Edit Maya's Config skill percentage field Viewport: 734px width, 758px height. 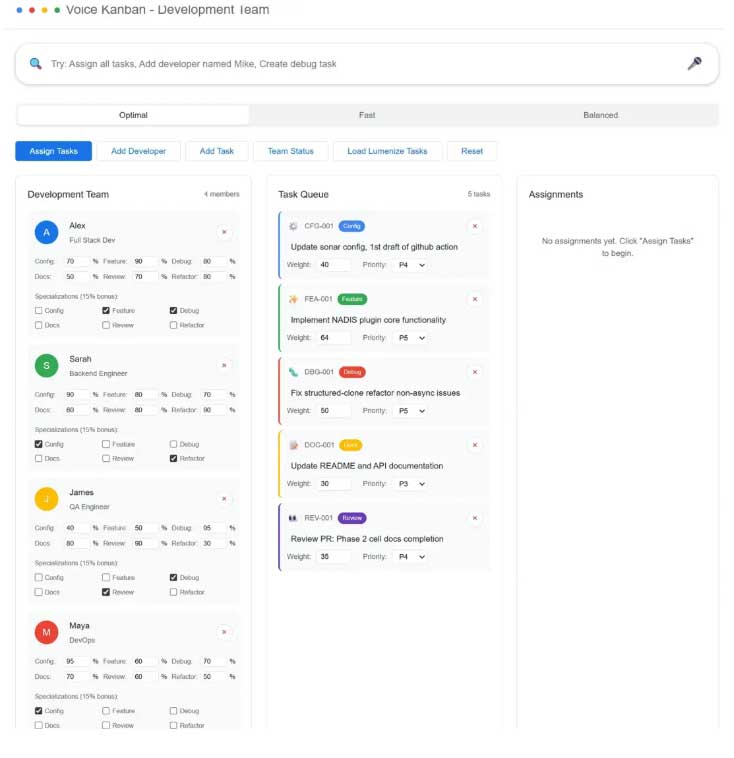[x=76, y=661]
